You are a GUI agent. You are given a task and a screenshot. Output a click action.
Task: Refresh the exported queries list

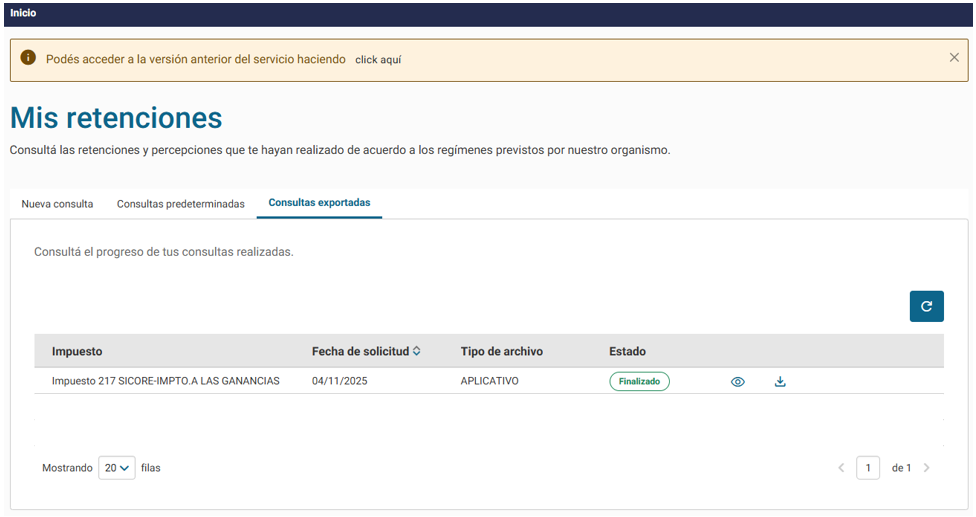point(926,307)
